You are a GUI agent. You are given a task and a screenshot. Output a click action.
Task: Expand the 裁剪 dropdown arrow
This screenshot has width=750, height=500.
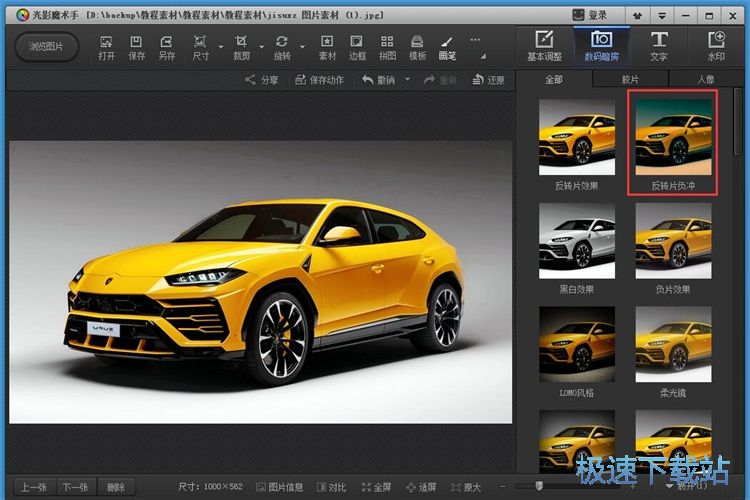[261, 47]
